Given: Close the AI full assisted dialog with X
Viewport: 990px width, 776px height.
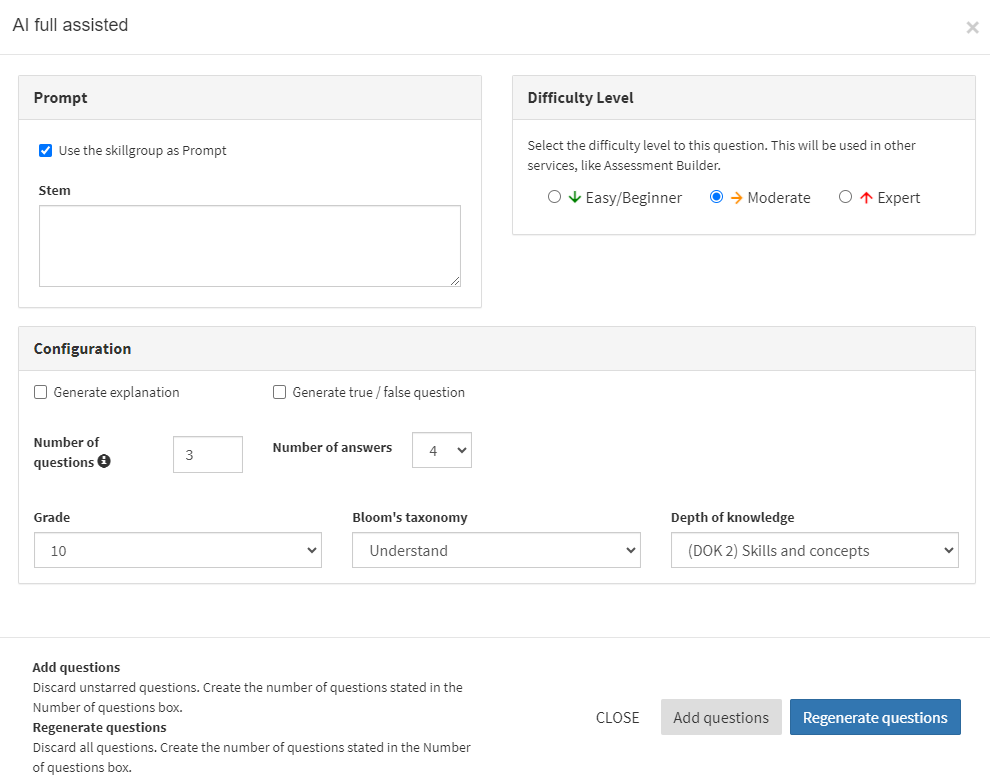Looking at the screenshot, I should pyautogui.click(x=972, y=27).
